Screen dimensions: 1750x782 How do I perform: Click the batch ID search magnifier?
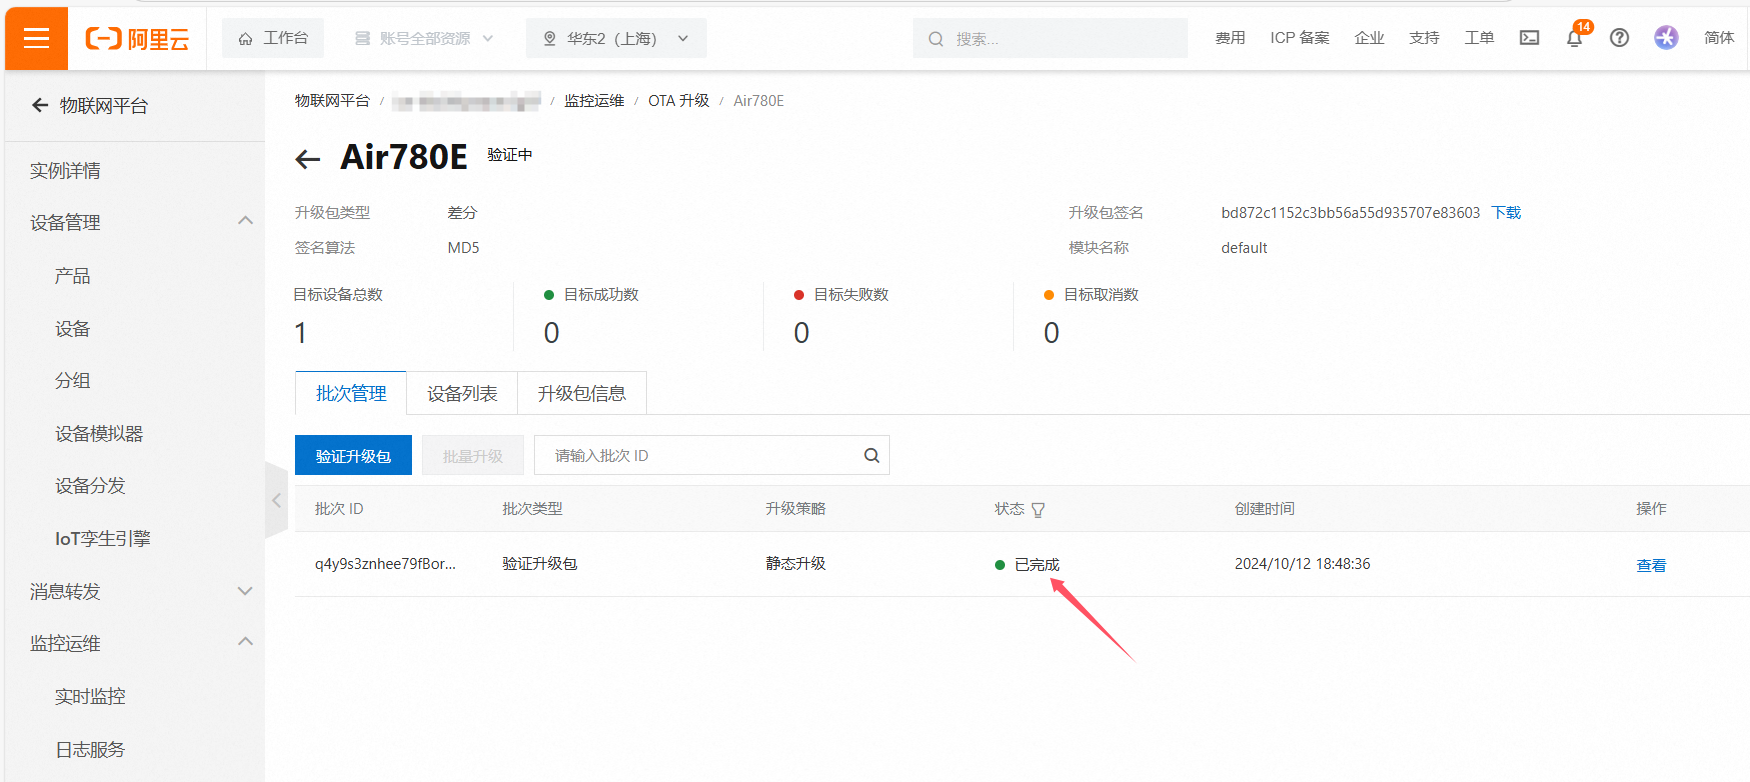point(872,456)
